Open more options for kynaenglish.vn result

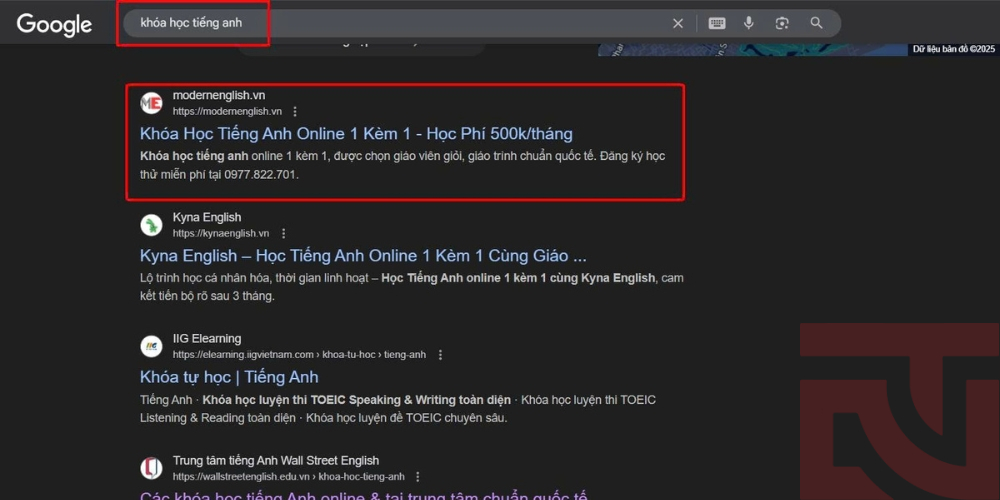click(284, 233)
